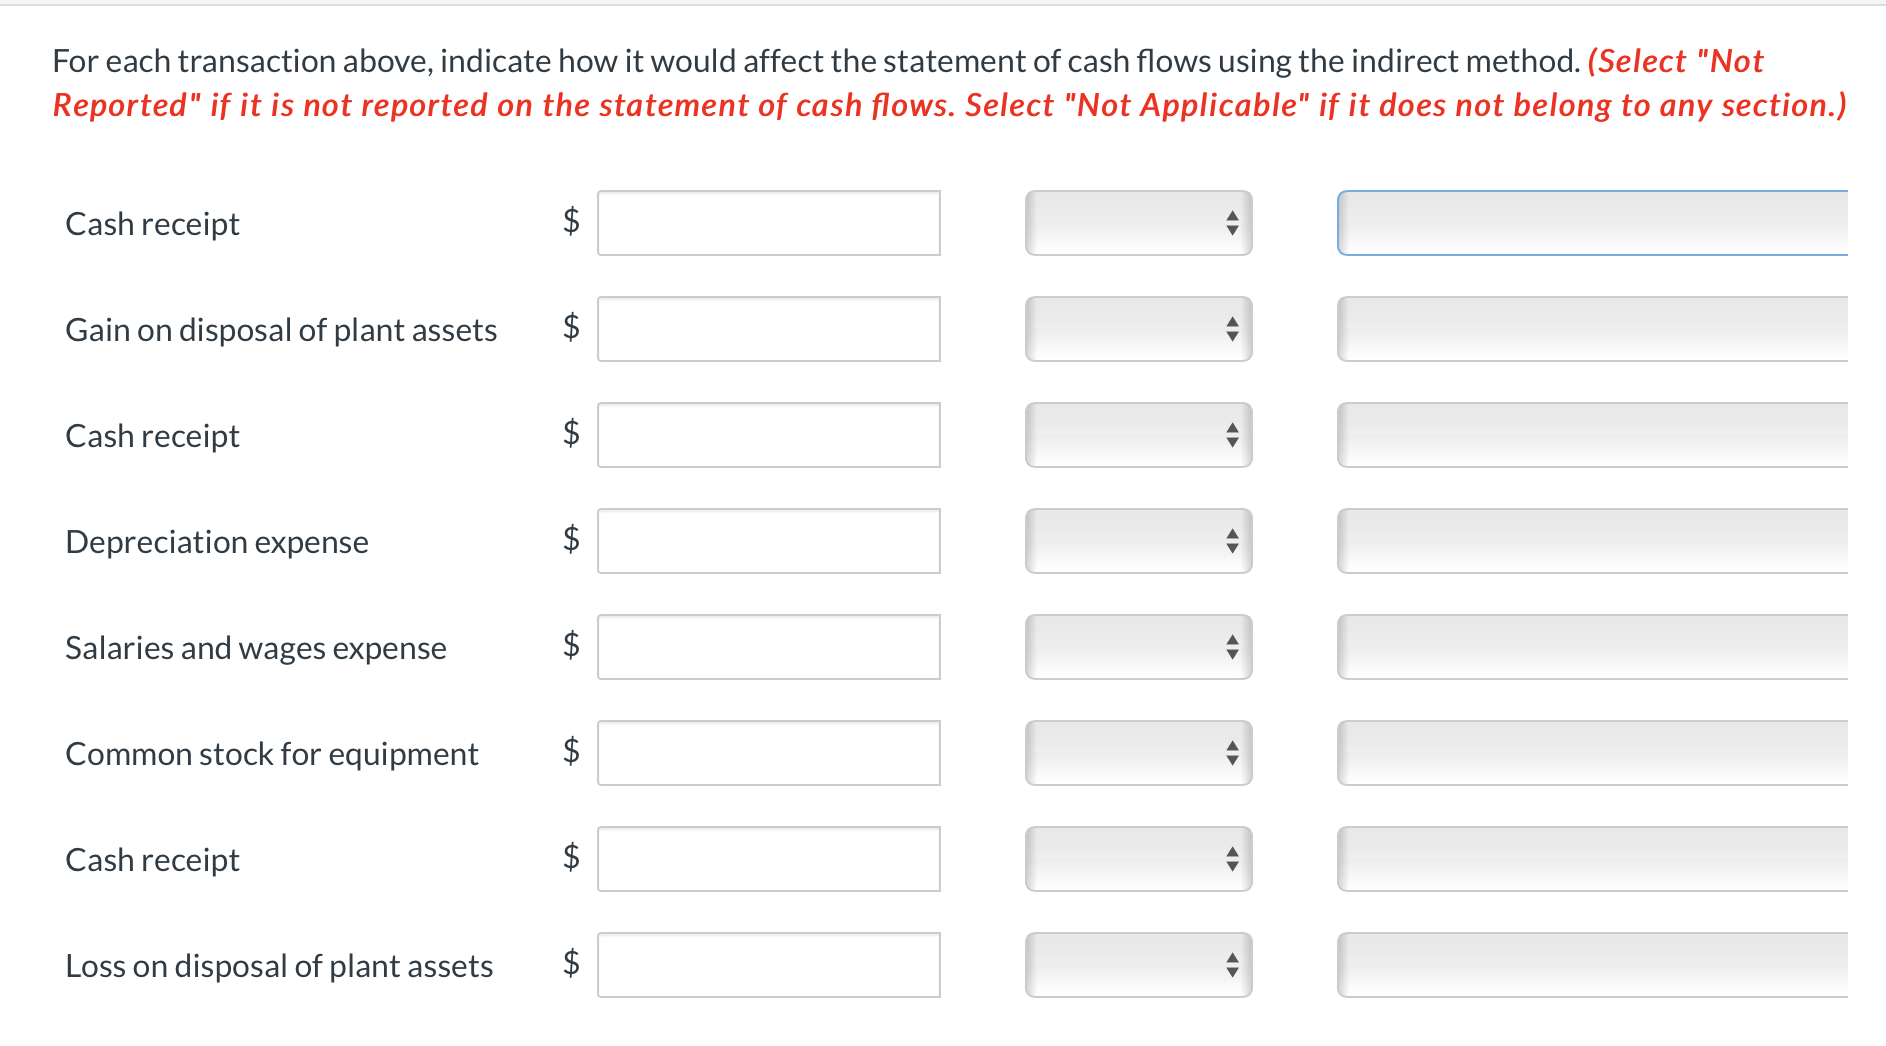Click the Common stock for equipment amount field
The image size is (1886, 1046).
pyautogui.click(x=768, y=753)
